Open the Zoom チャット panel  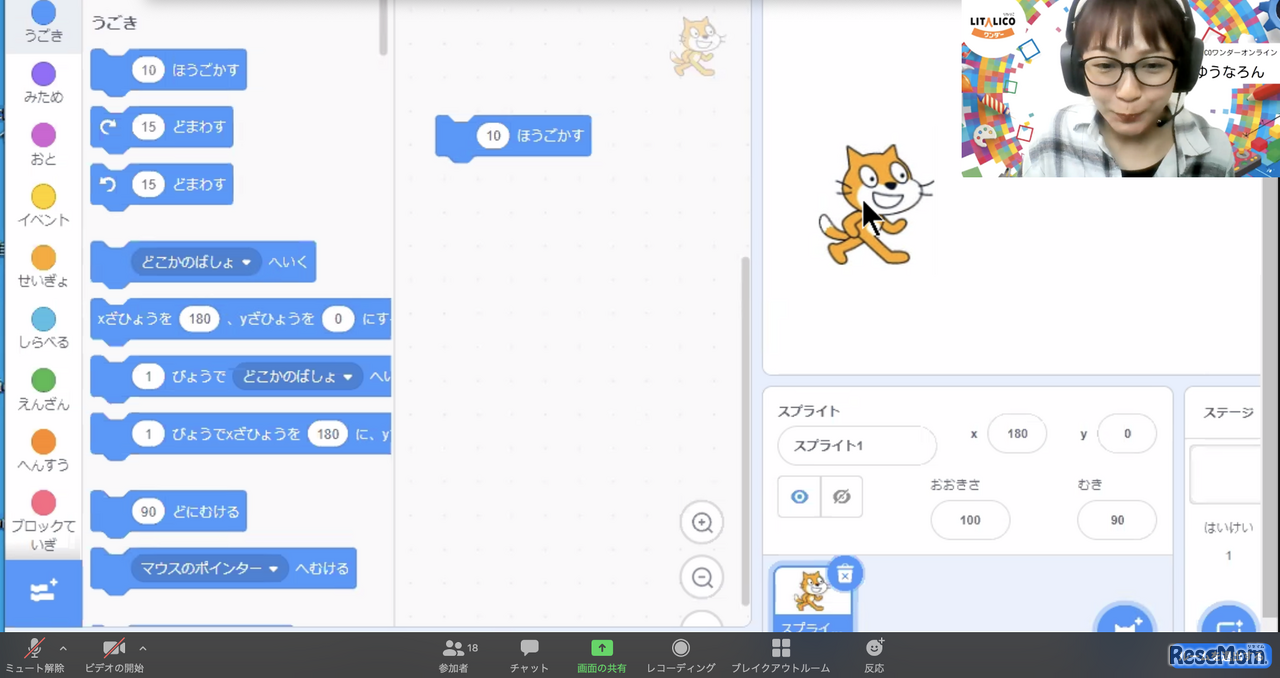point(528,654)
